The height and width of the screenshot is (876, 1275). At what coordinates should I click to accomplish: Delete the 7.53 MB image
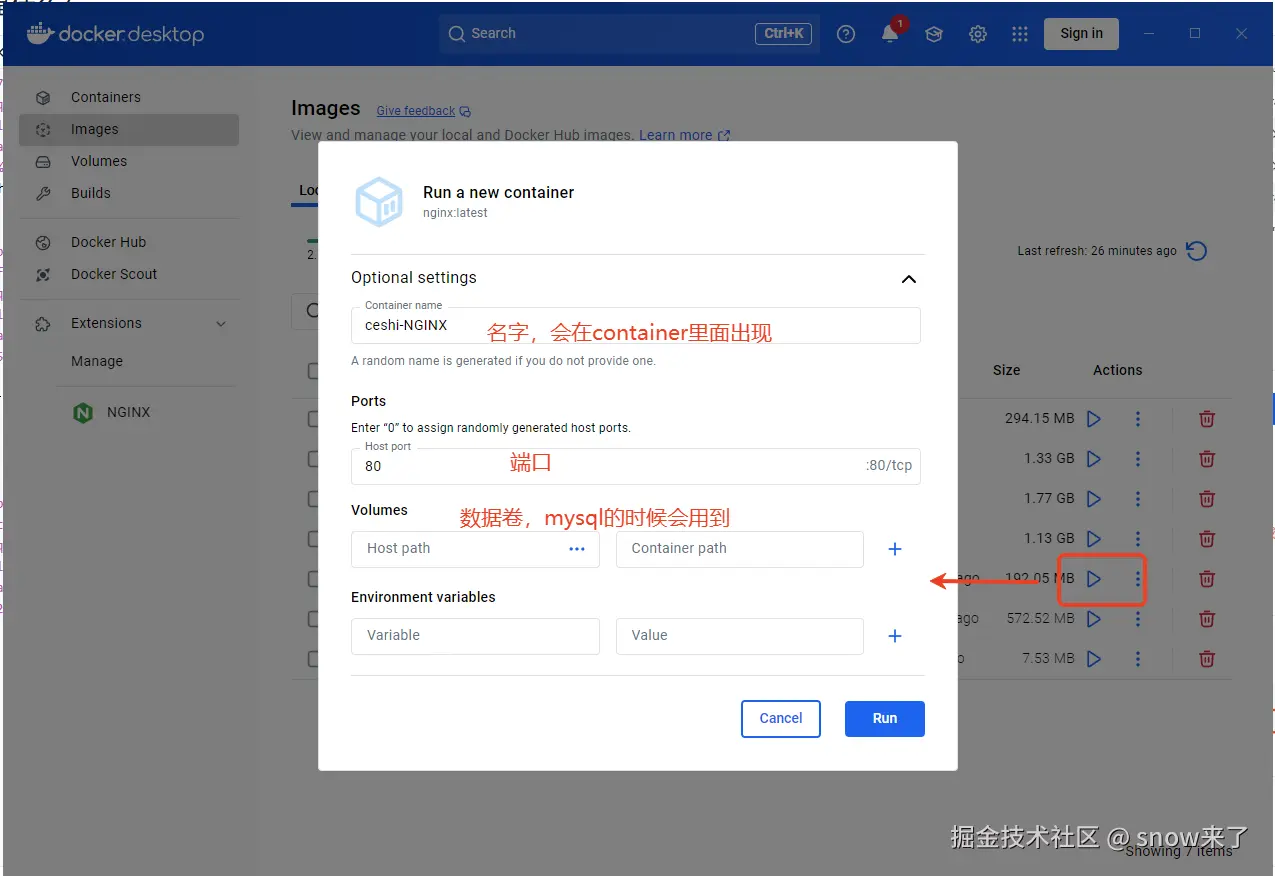(1207, 659)
